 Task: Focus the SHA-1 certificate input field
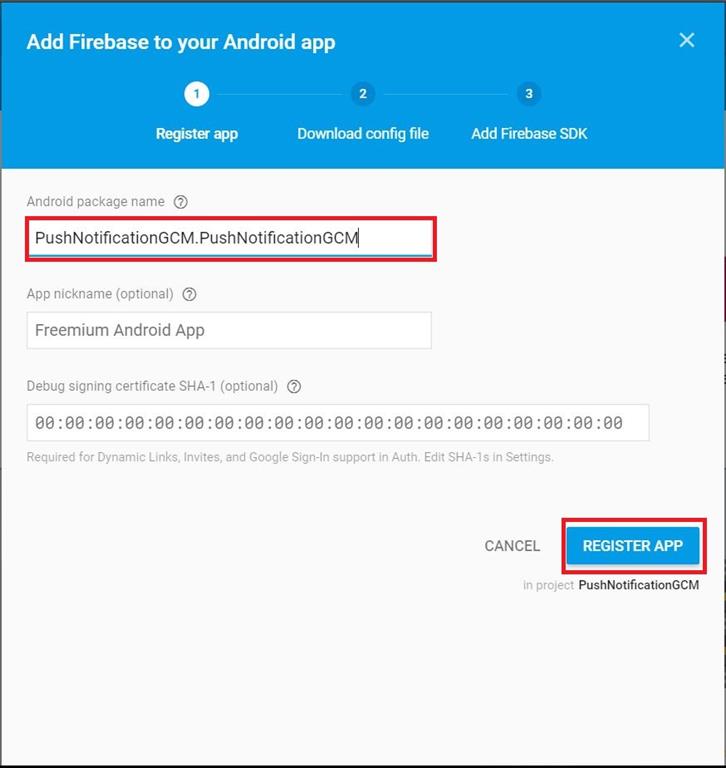click(x=338, y=423)
